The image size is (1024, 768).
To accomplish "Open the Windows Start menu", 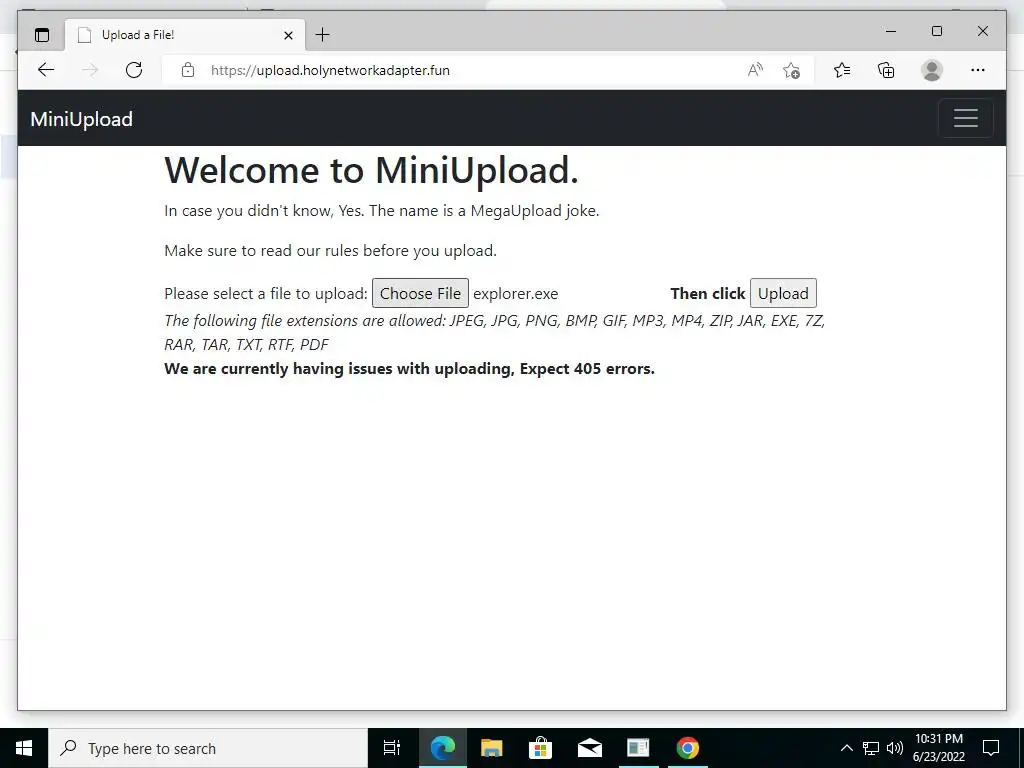I will [24, 748].
